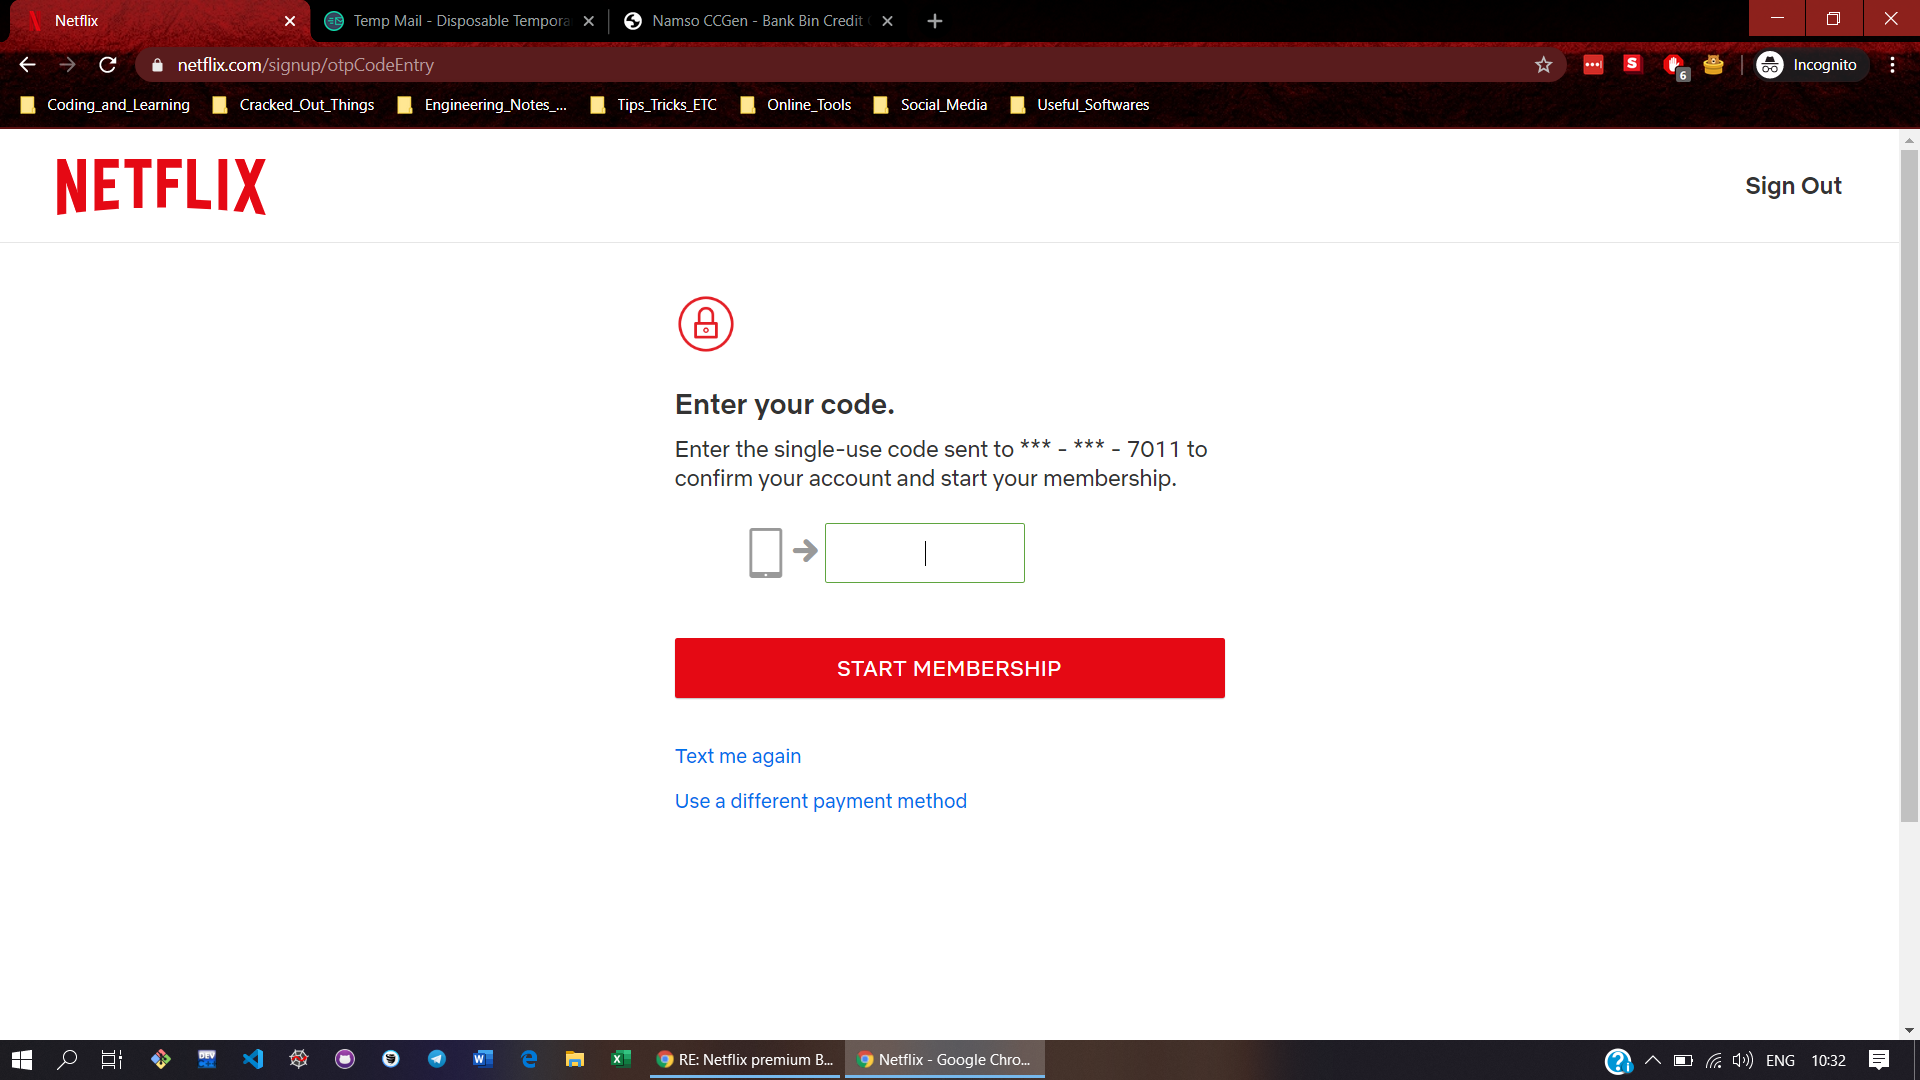Click the single-use code input field
This screenshot has width=1920, height=1080.
click(x=924, y=553)
